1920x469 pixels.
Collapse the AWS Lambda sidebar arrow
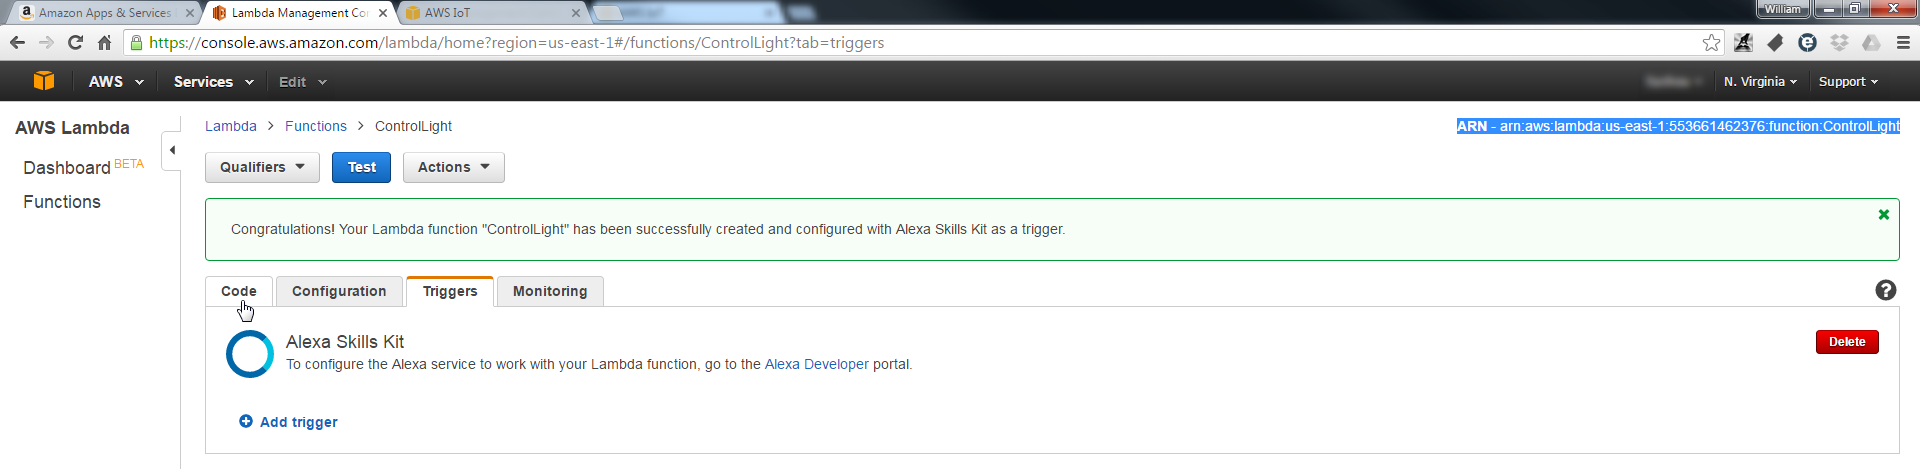coord(172,150)
